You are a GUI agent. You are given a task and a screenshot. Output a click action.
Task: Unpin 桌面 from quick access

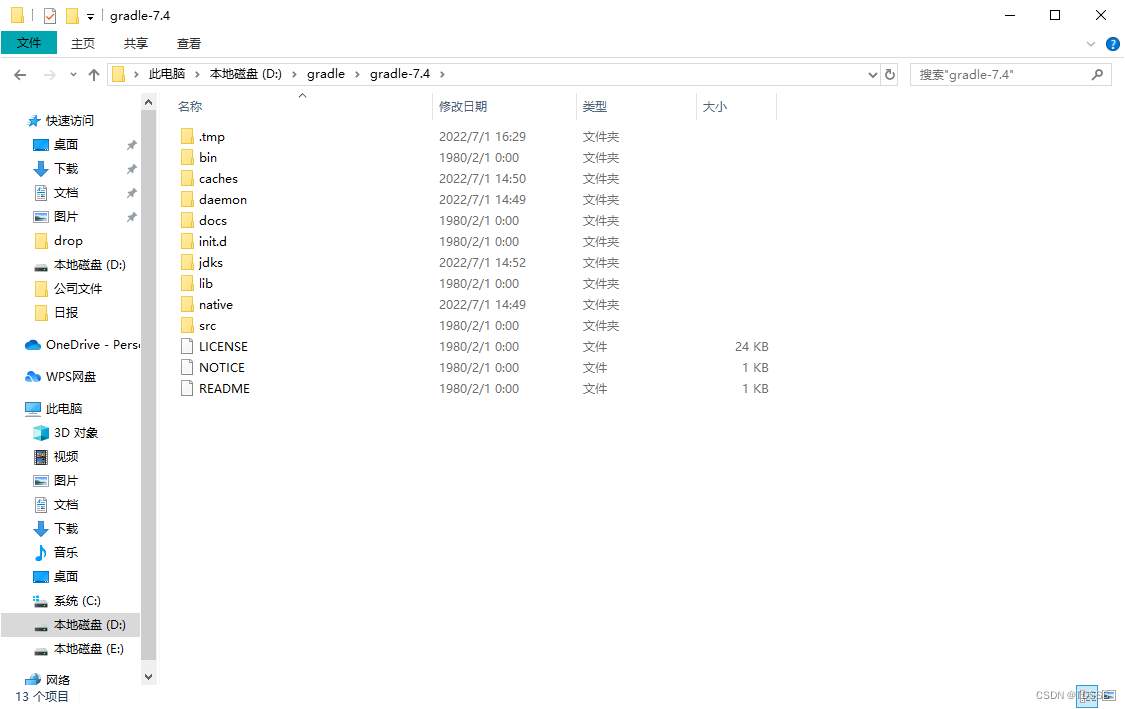[x=131, y=144]
